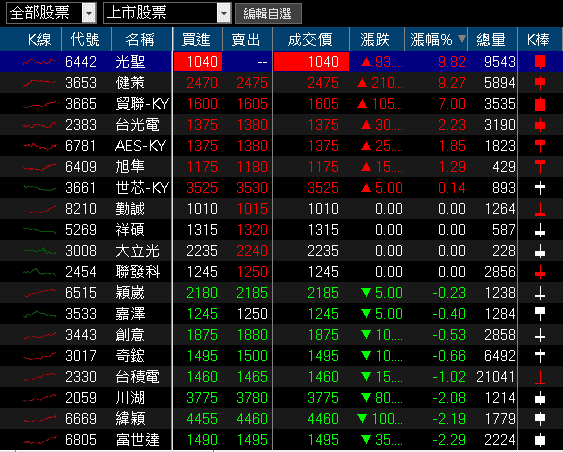
Task: Select stock name 穎崴
Action: (x=130, y=293)
